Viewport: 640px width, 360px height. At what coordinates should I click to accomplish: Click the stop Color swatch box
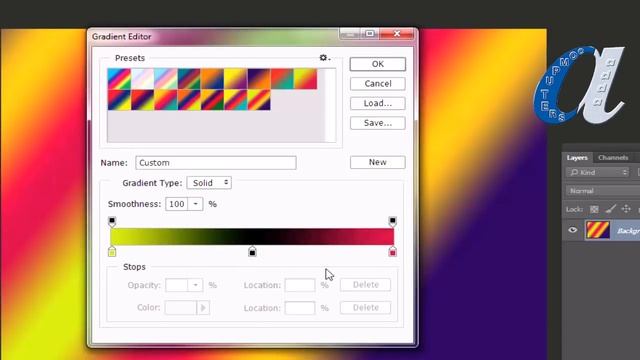coord(181,308)
